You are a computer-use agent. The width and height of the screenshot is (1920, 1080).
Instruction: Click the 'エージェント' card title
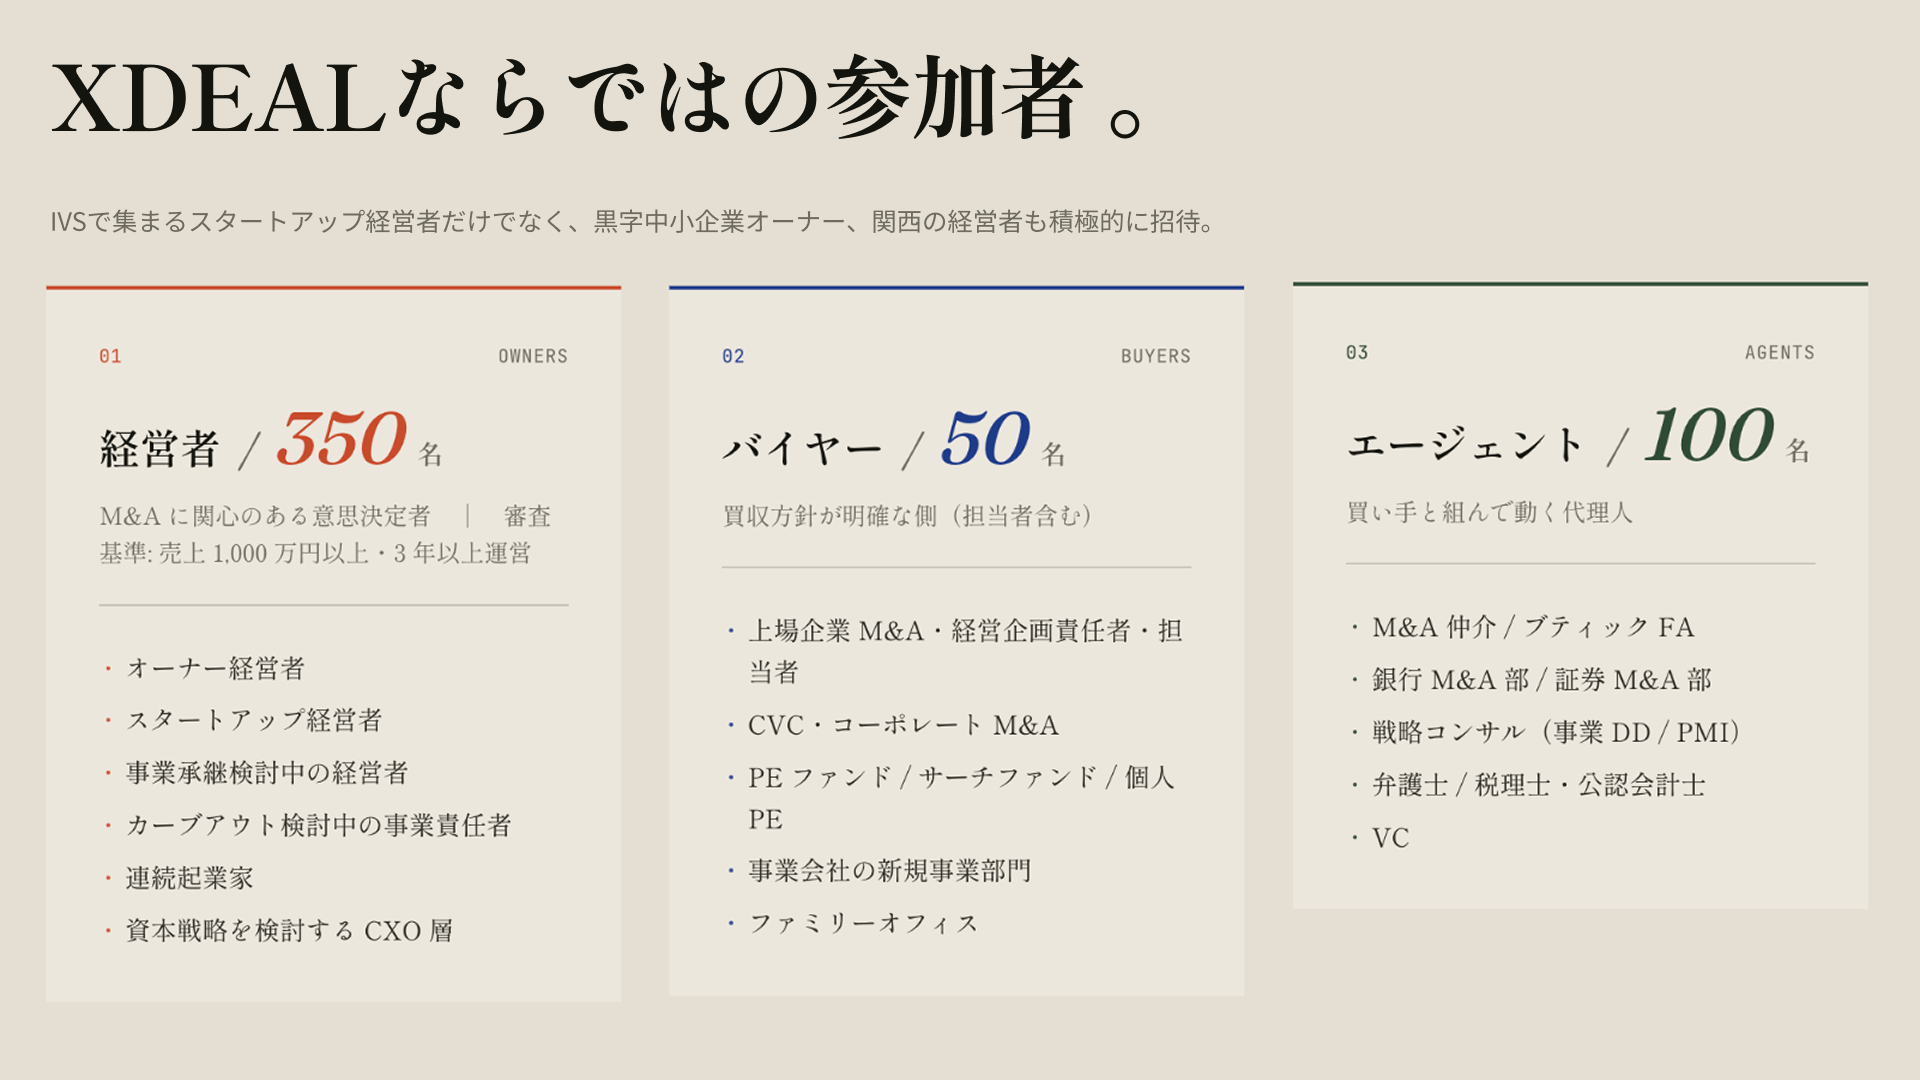click(x=1466, y=444)
